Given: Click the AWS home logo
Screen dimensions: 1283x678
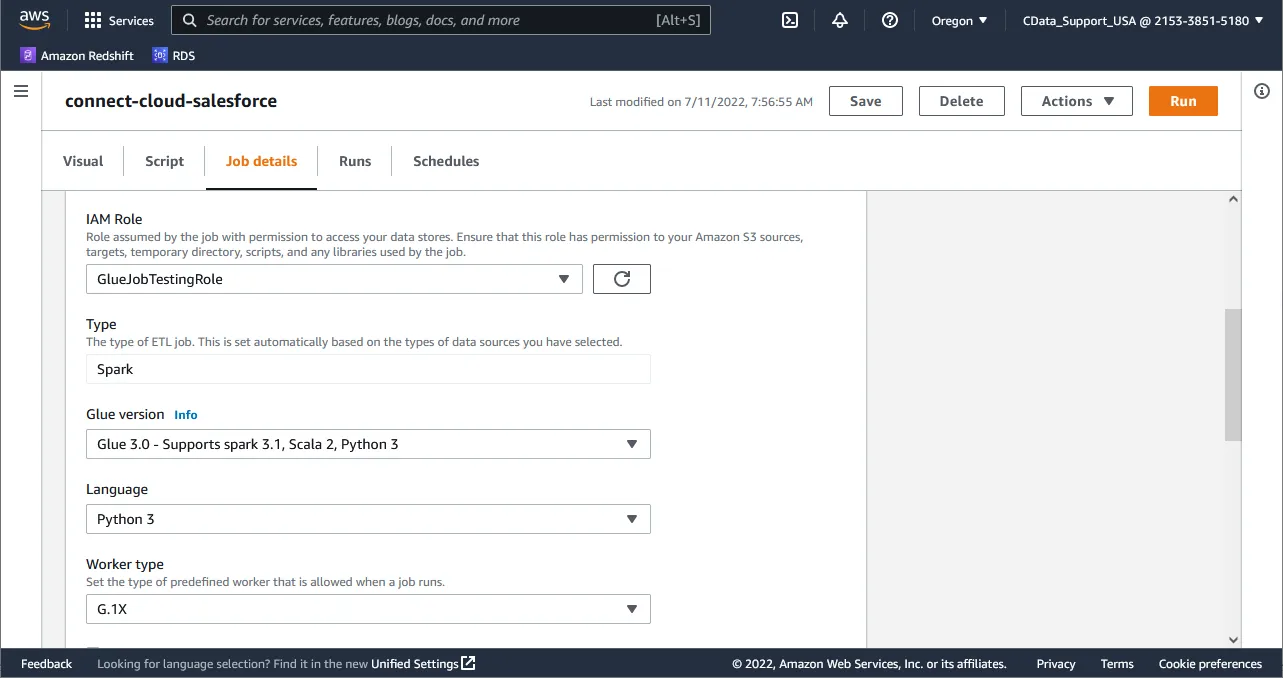Looking at the screenshot, I should [x=34, y=18].
